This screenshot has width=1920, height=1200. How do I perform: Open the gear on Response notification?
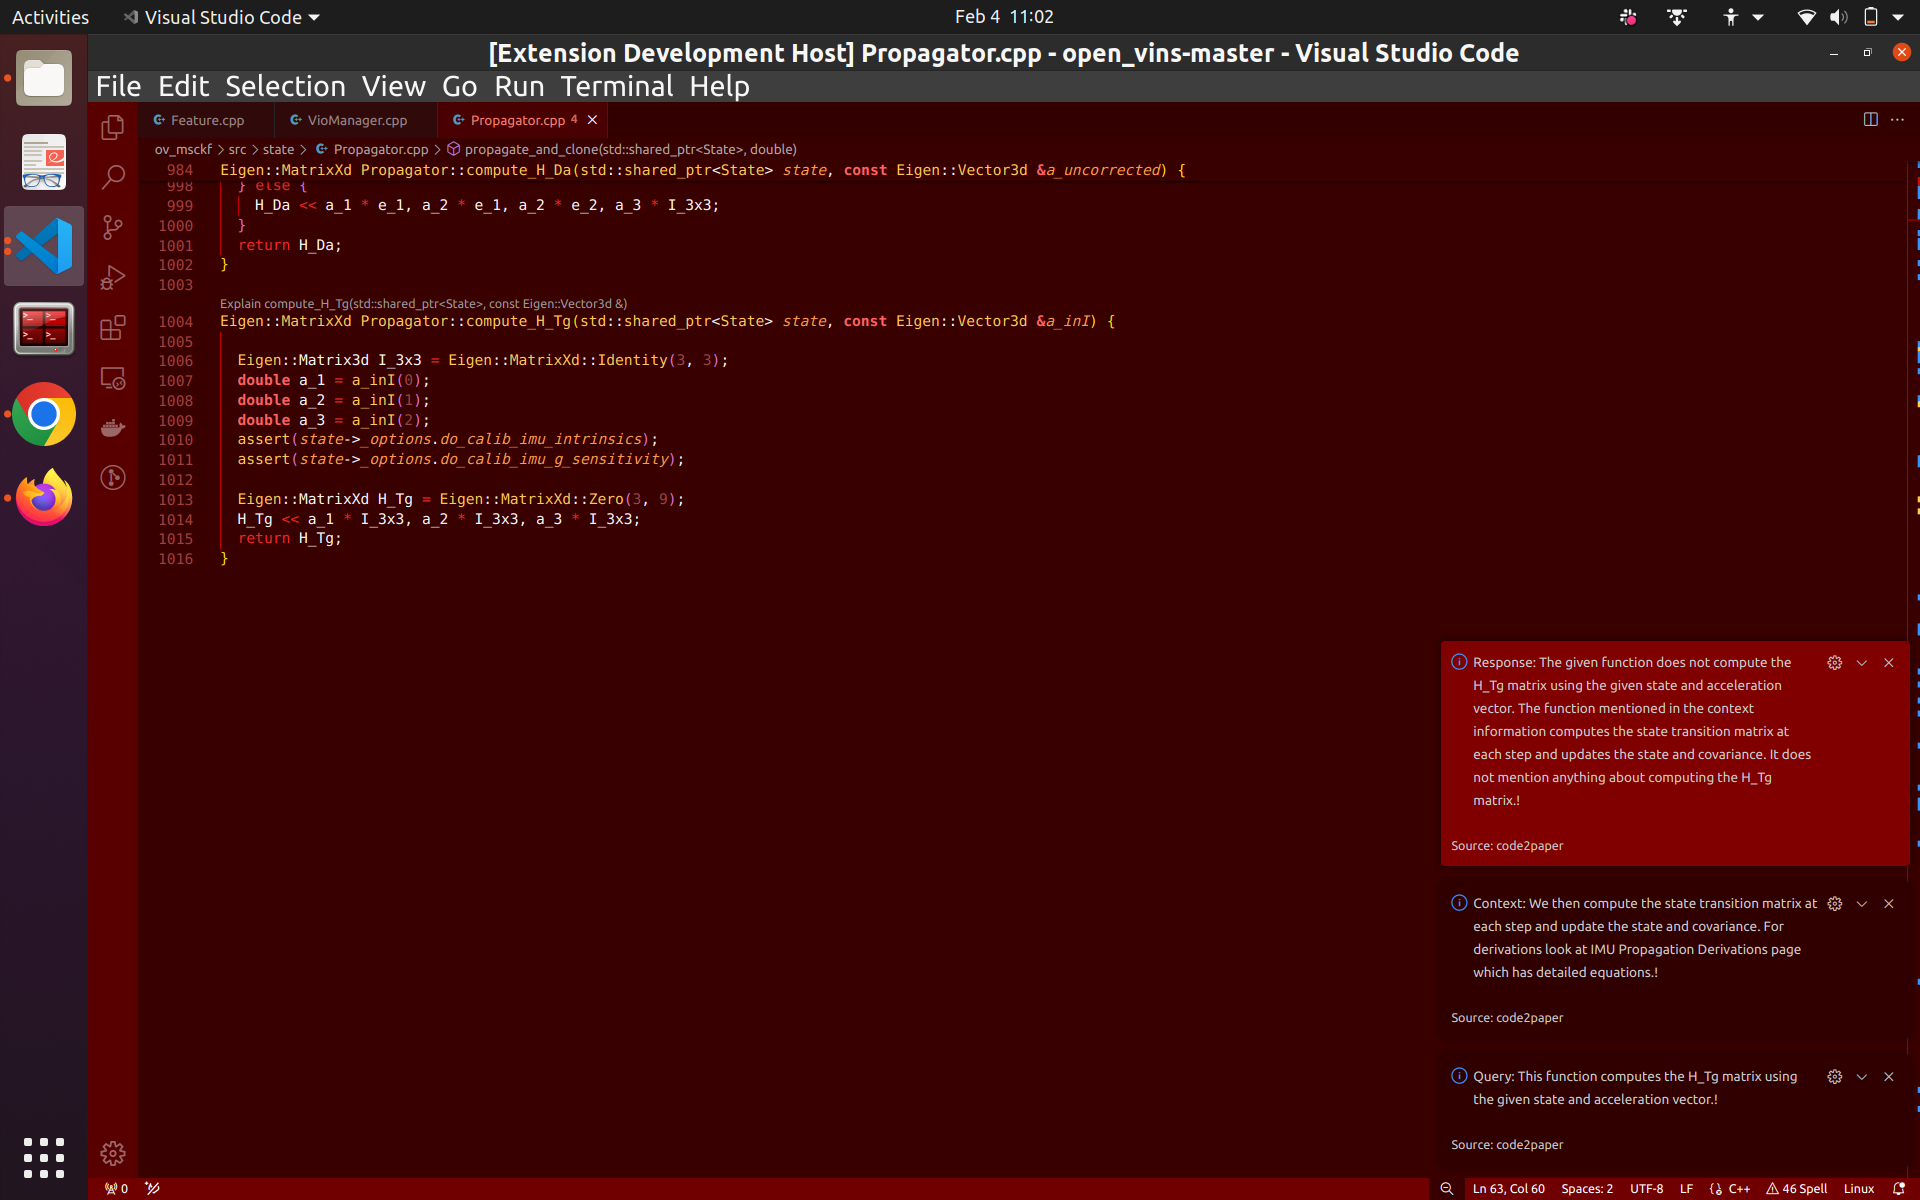[1834, 663]
